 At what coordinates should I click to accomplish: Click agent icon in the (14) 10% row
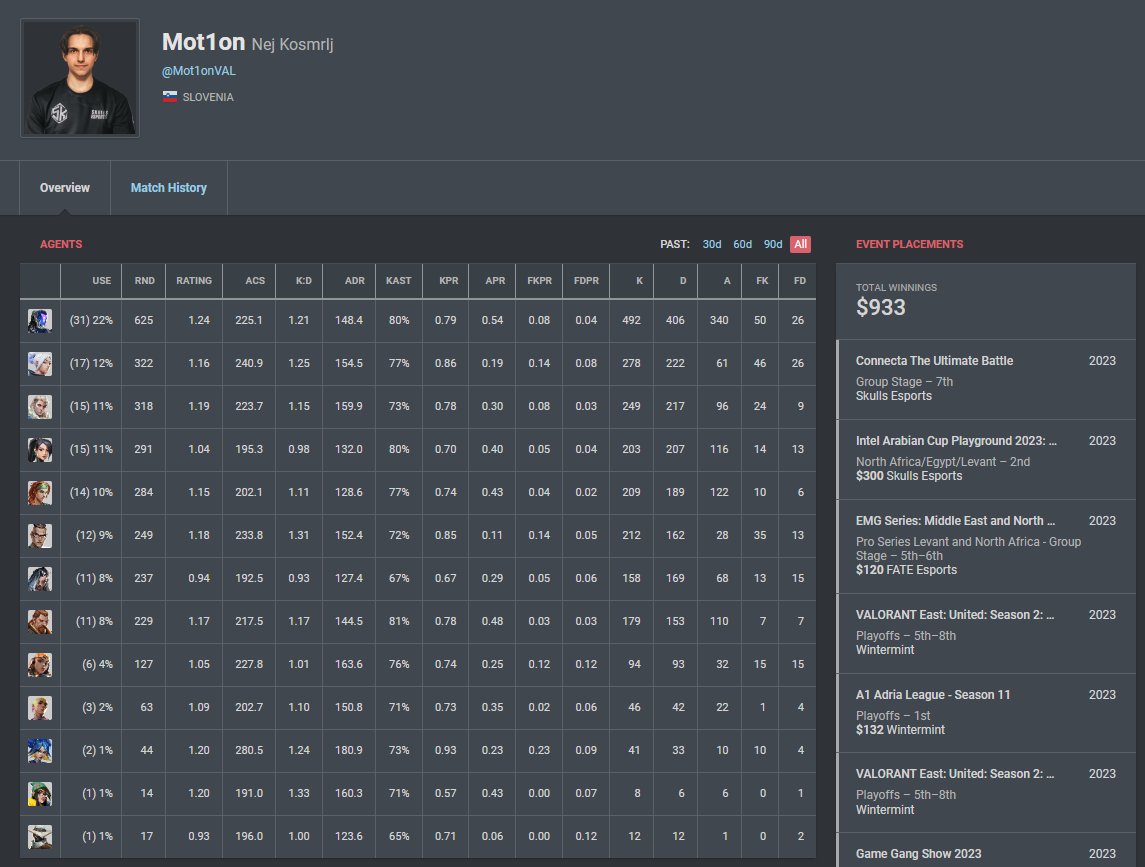click(39, 492)
